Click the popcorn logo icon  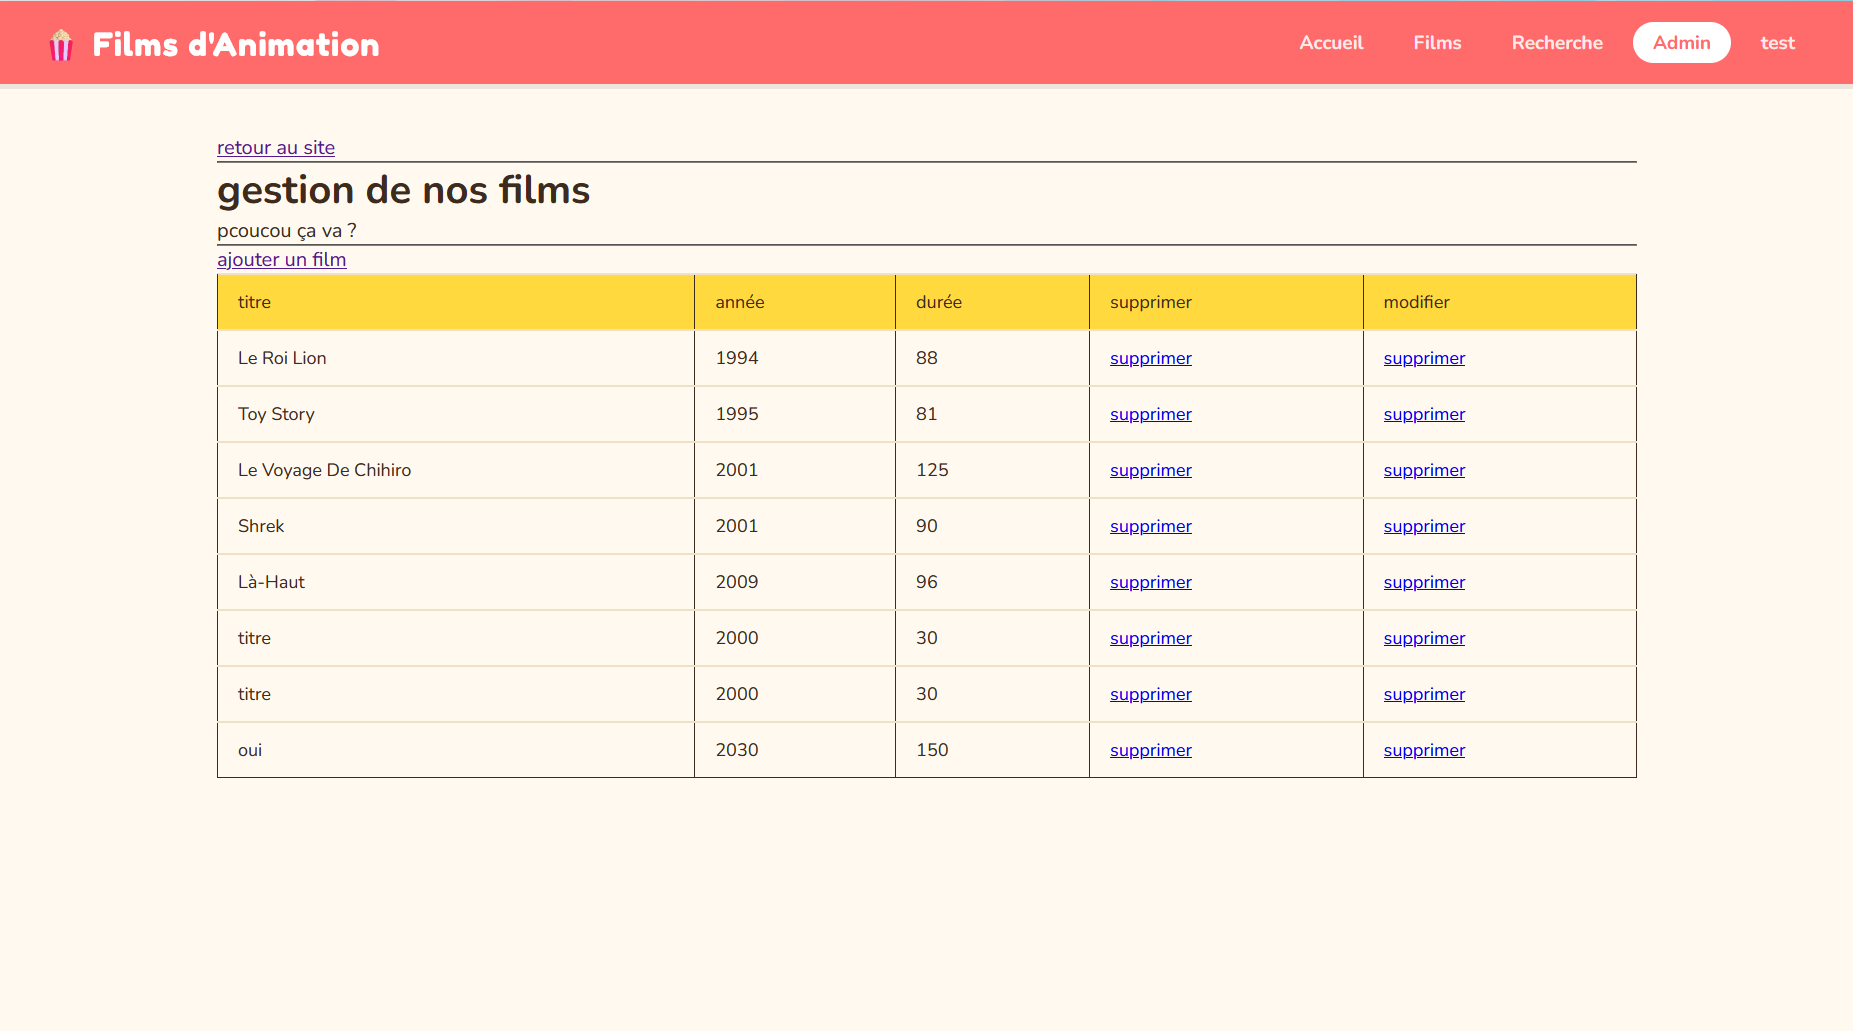pos(61,44)
